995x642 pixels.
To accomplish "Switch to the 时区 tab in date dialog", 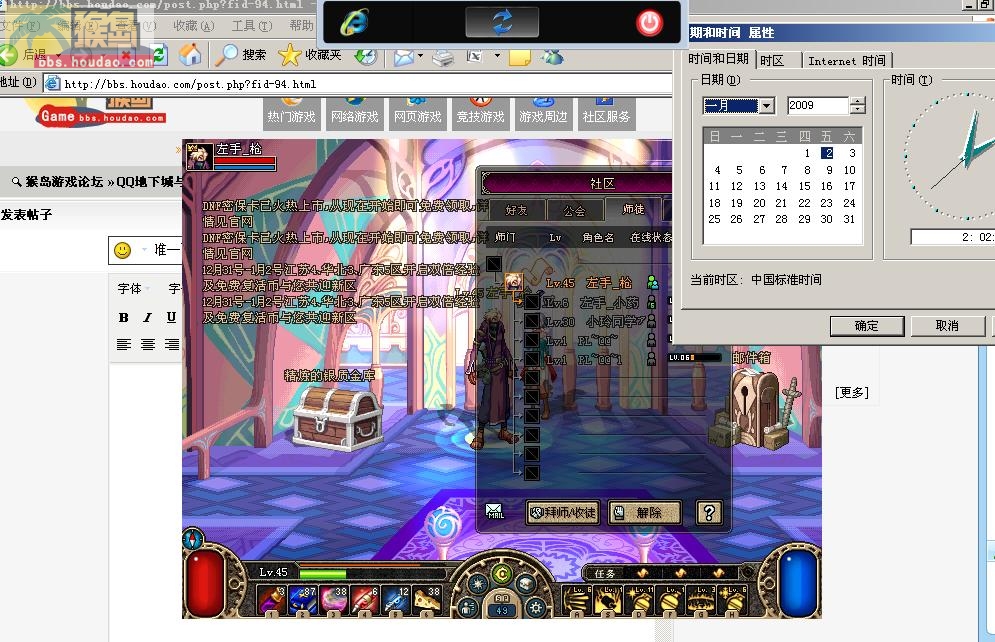I will pyautogui.click(x=772, y=60).
